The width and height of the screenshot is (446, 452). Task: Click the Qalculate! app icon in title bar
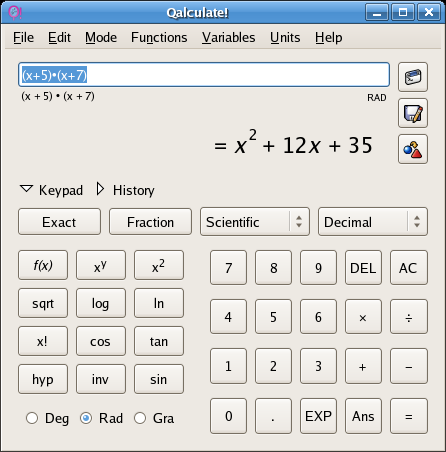[15, 12]
